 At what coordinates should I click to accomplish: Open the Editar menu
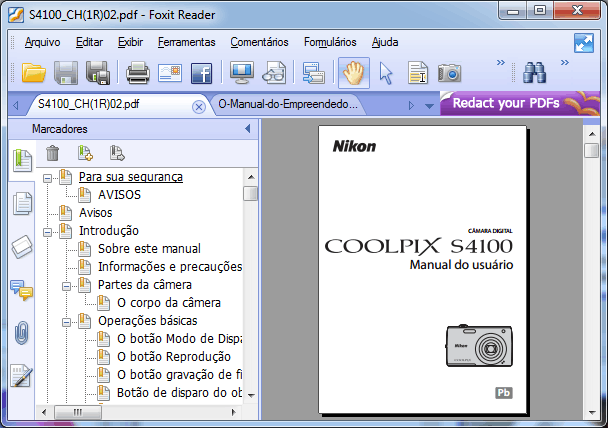coord(89,42)
